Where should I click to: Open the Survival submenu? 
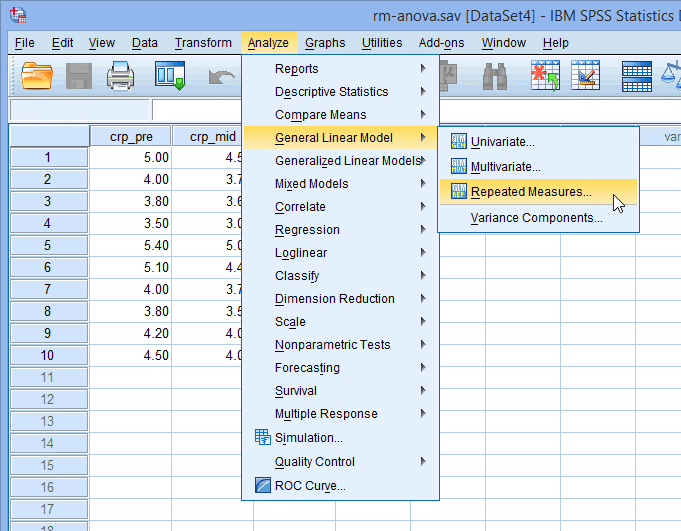(x=340, y=391)
